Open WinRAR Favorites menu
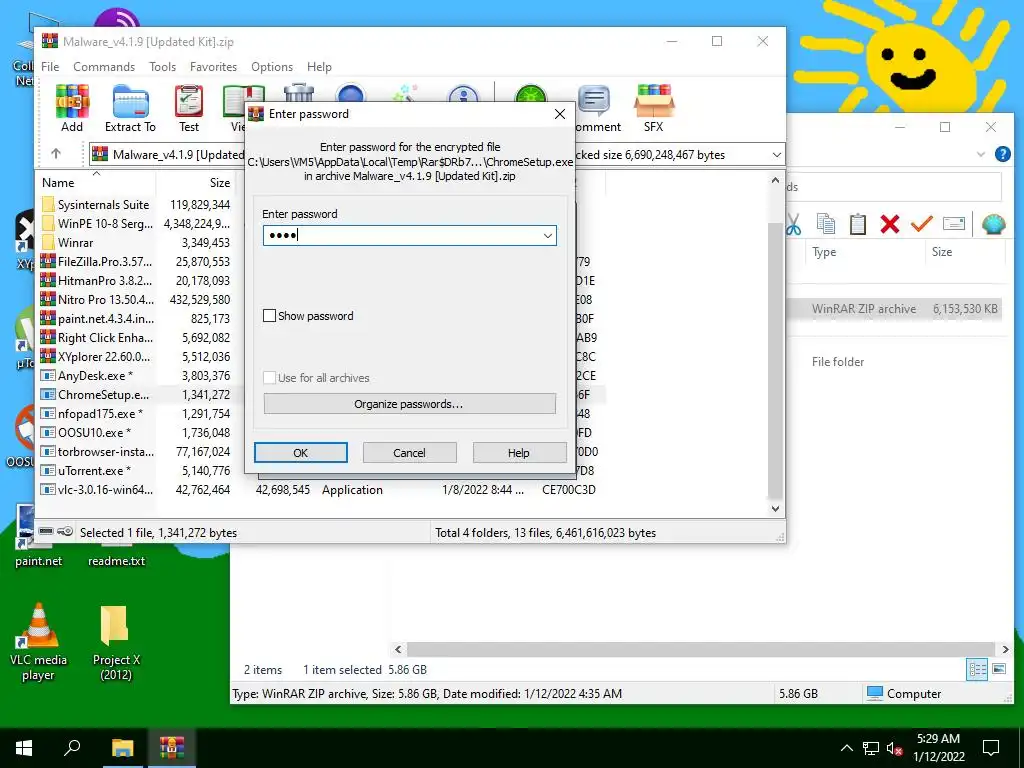 (214, 67)
